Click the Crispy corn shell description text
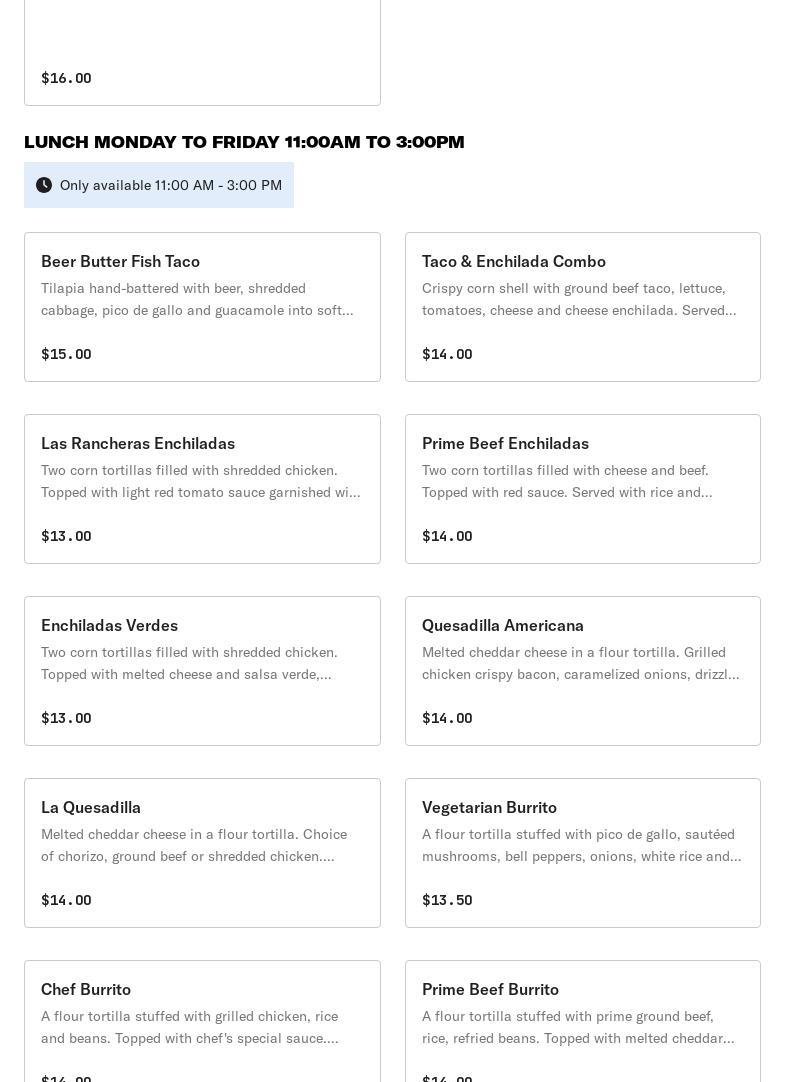This screenshot has height=1082, width=785. click(x=579, y=299)
